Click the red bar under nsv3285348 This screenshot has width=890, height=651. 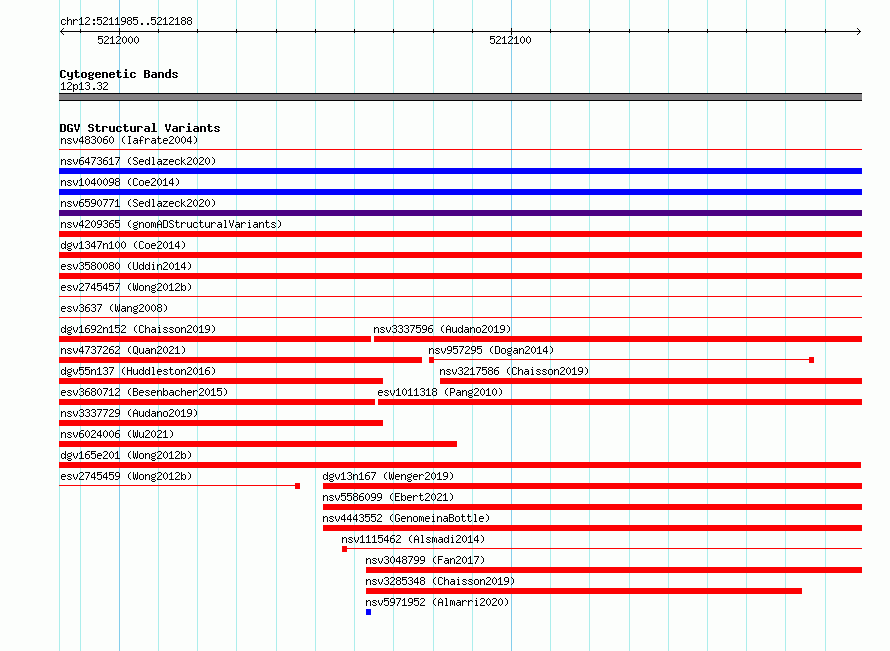pyautogui.click(x=584, y=591)
